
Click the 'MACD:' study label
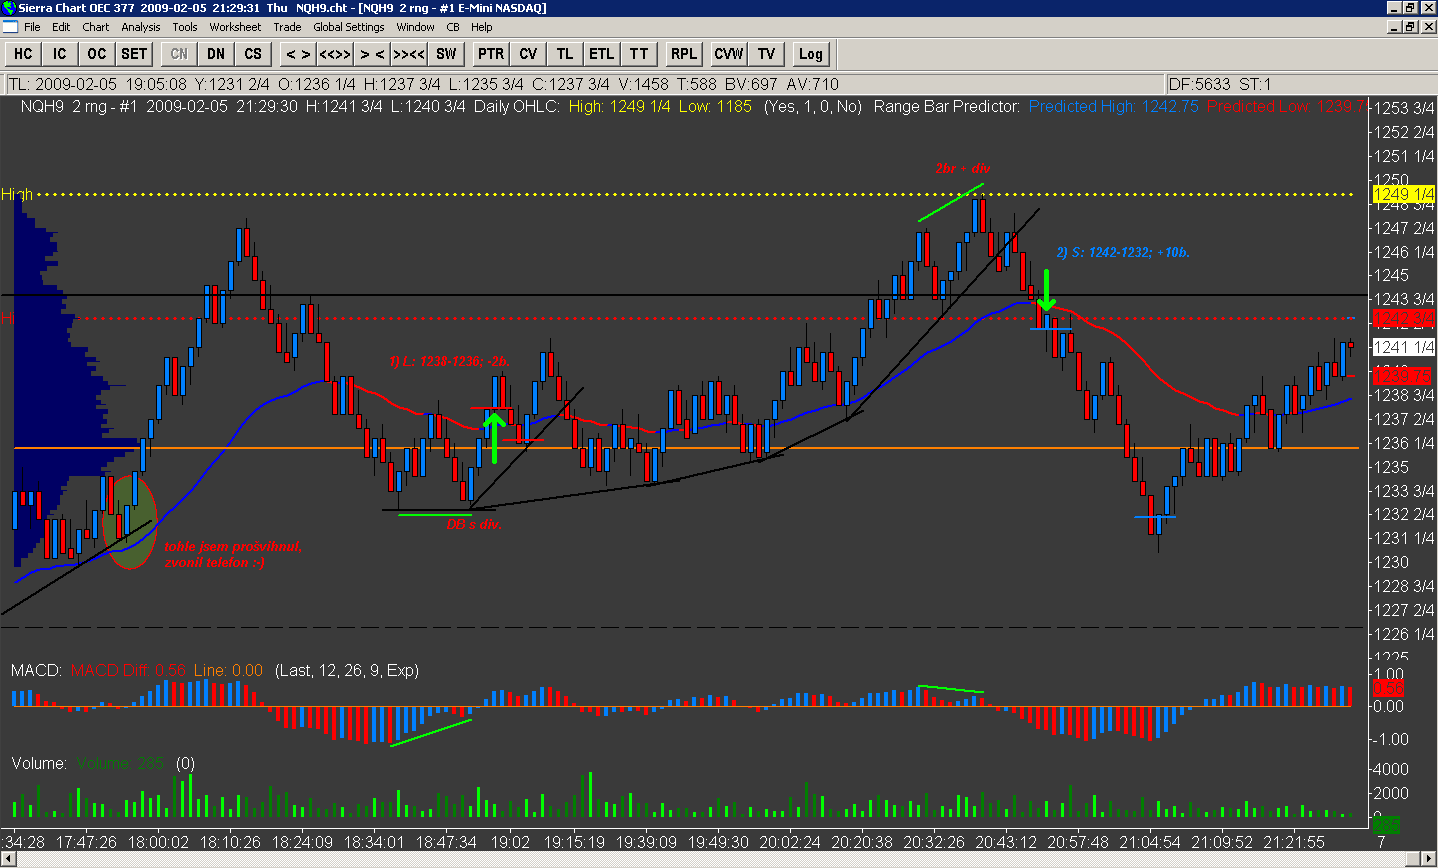37,670
